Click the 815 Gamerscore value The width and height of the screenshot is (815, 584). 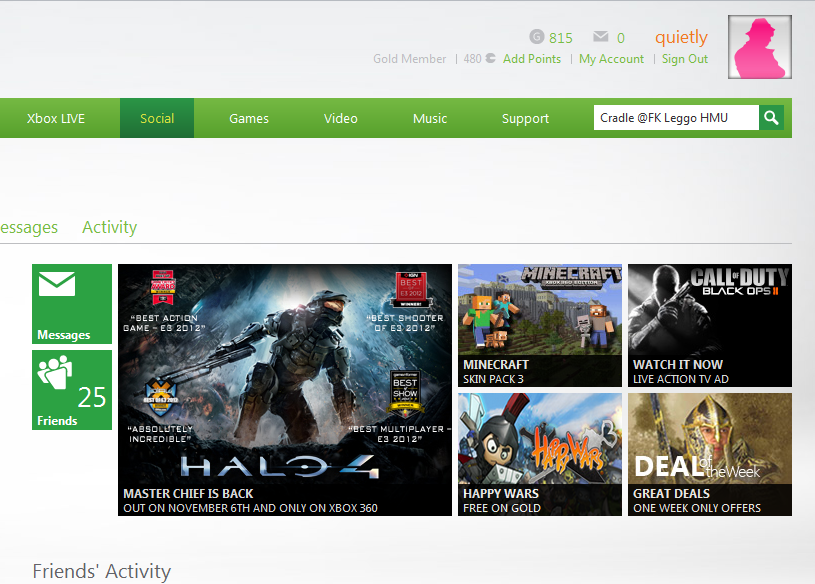click(x=561, y=38)
